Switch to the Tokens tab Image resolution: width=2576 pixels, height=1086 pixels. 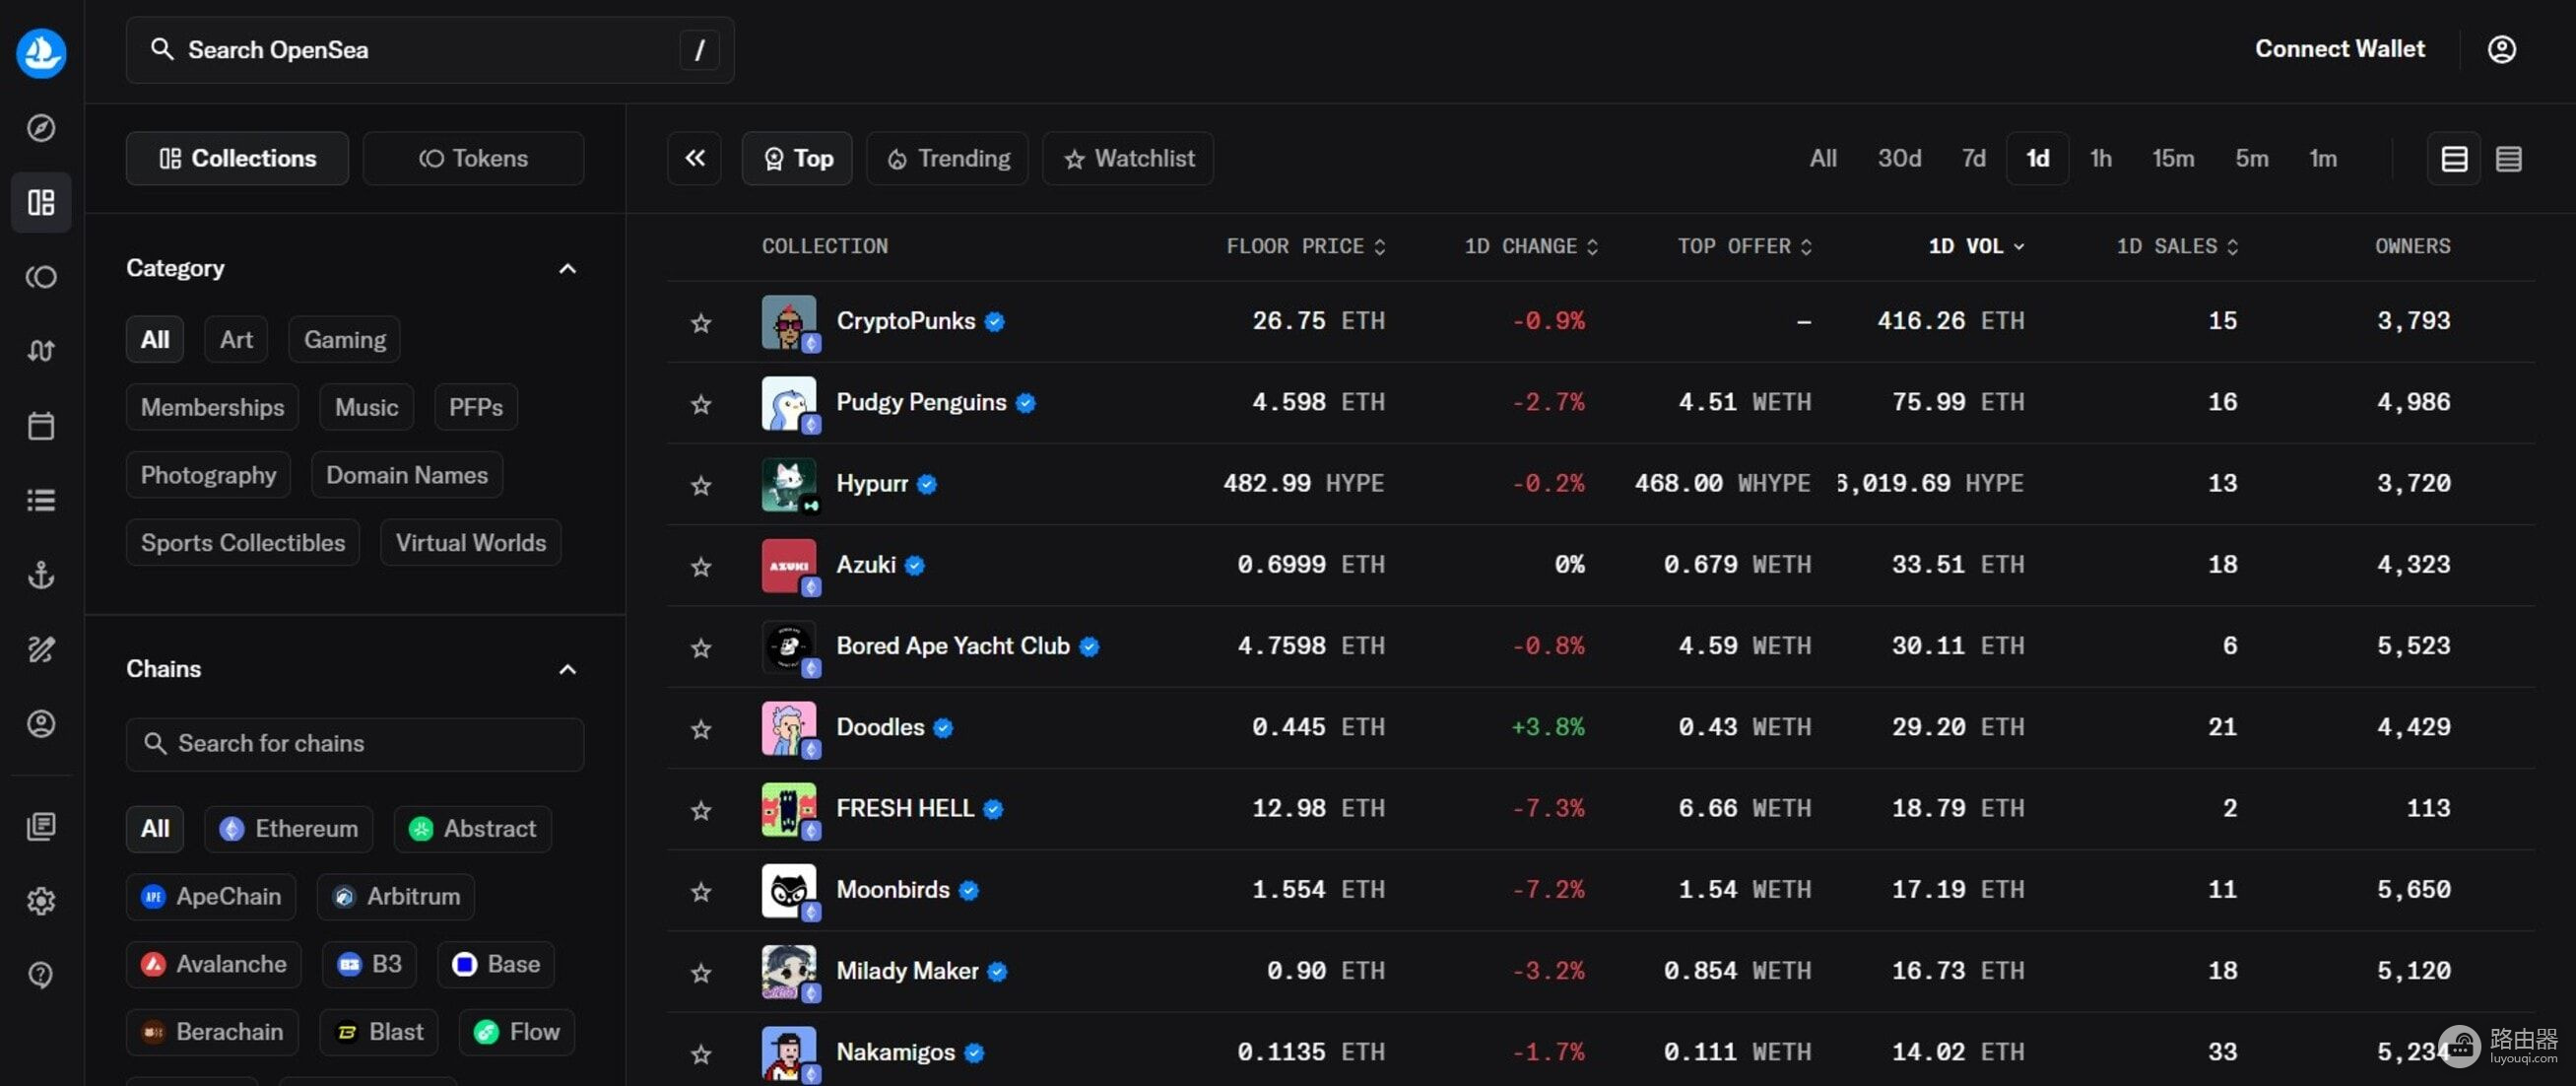pyautogui.click(x=473, y=158)
